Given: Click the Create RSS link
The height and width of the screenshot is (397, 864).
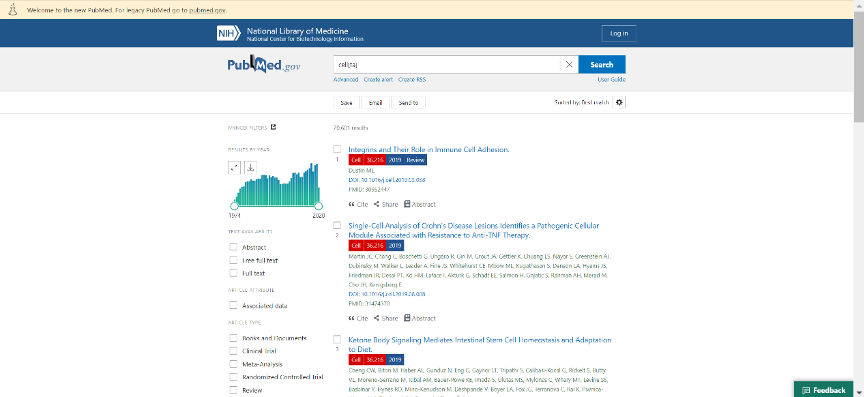Looking at the screenshot, I should tap(412, 79).
